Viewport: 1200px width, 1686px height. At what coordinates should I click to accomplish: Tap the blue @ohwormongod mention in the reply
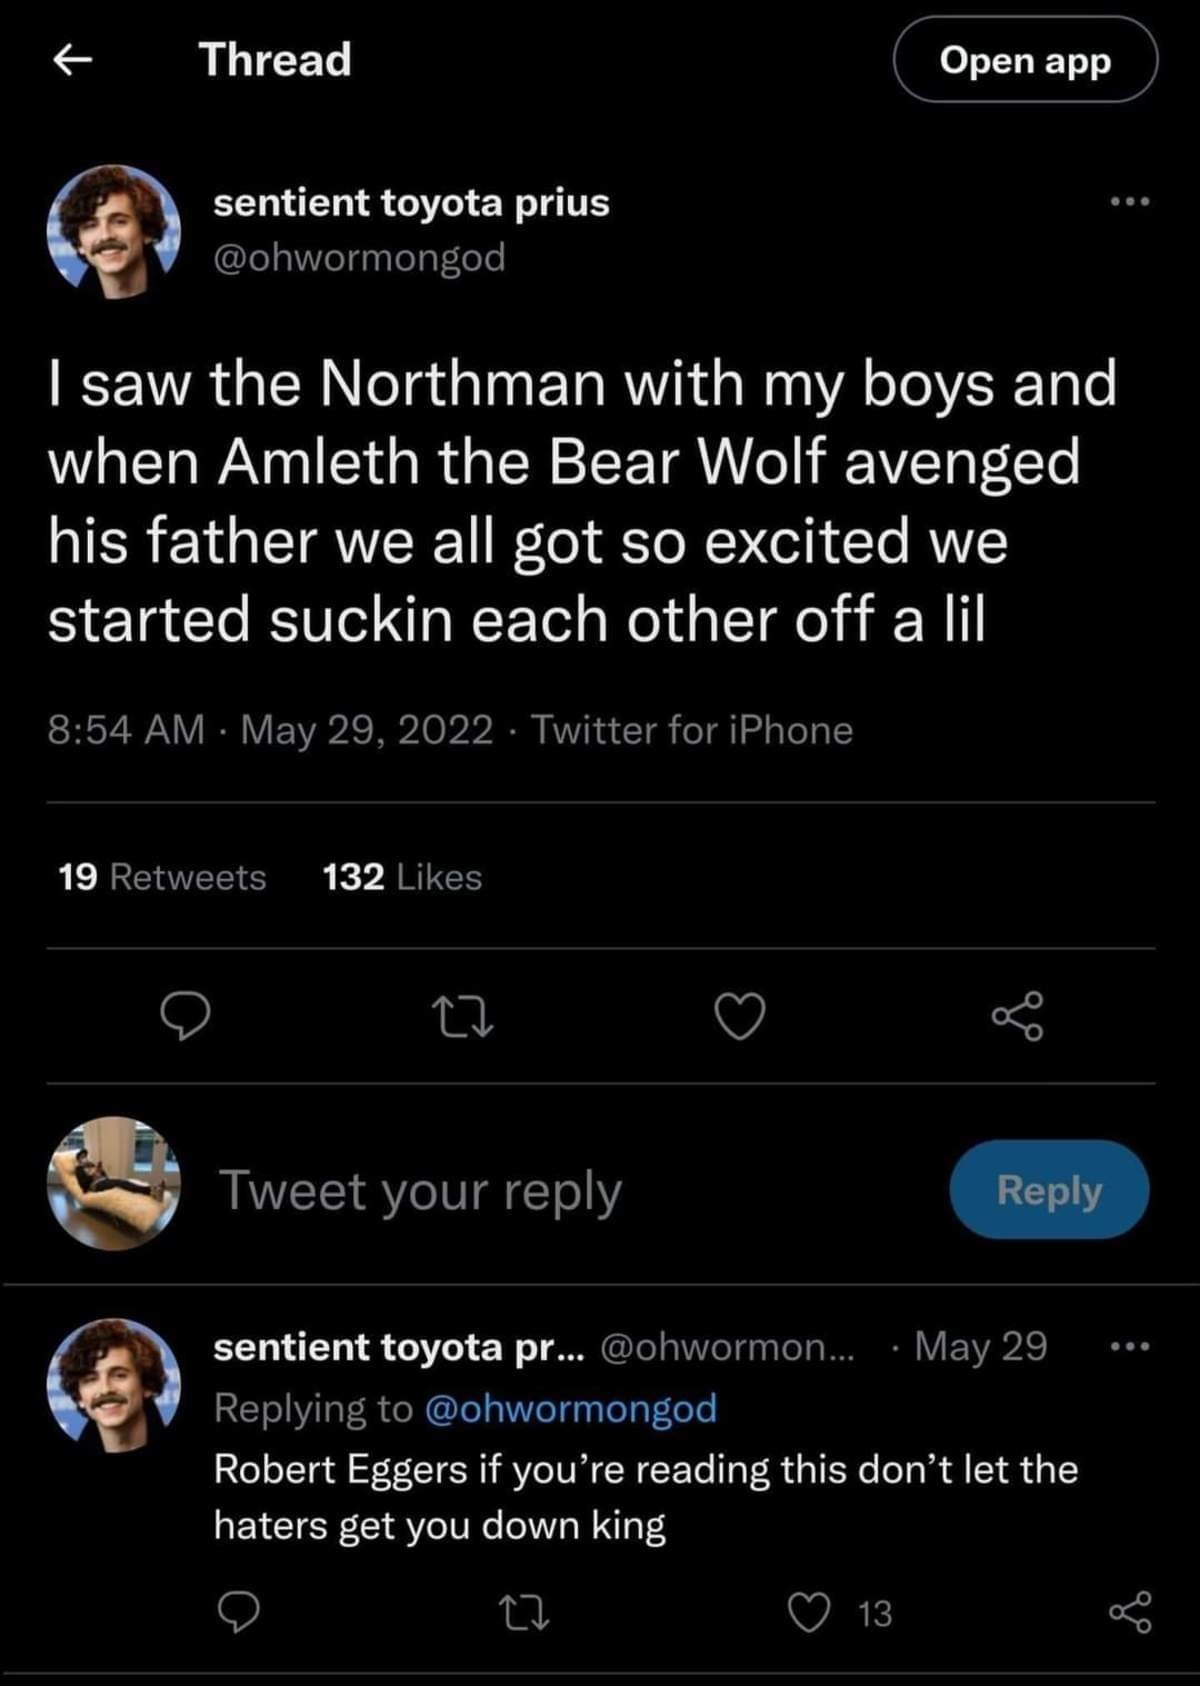pos(570,1408)
